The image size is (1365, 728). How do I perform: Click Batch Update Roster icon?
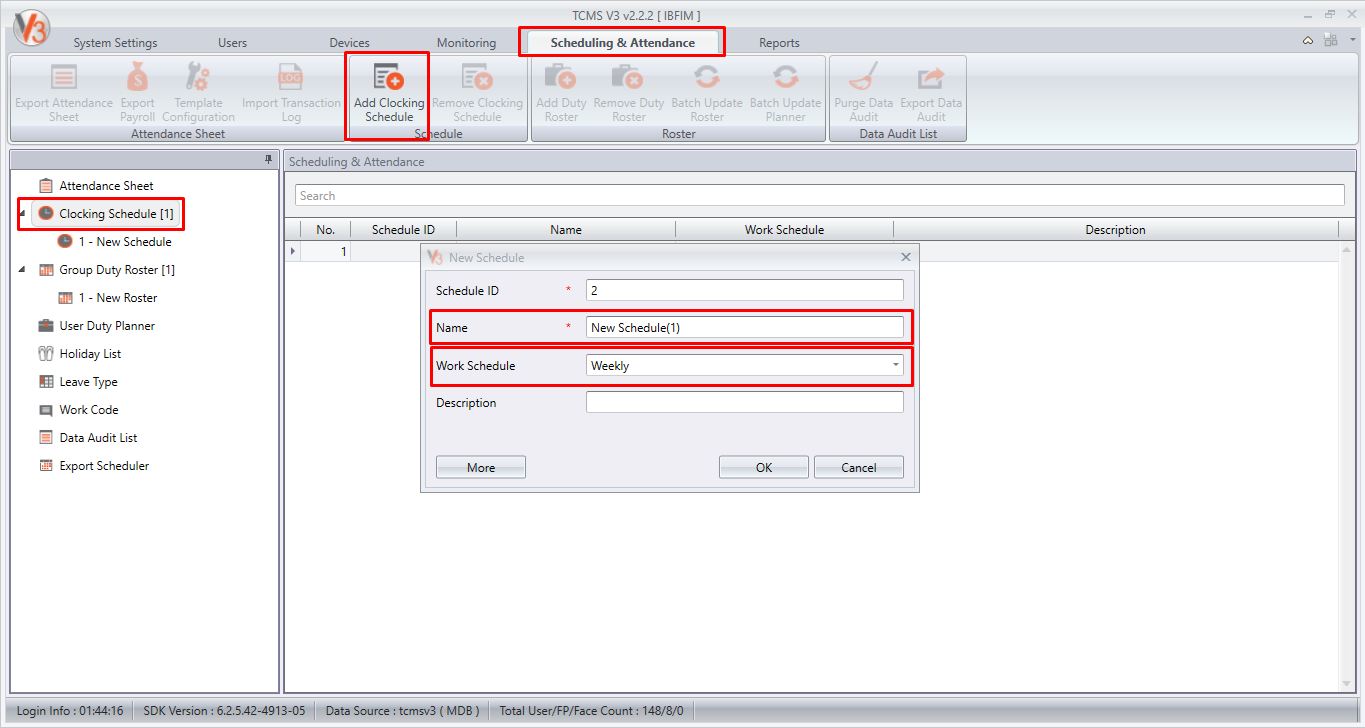[x=707, y=78]
